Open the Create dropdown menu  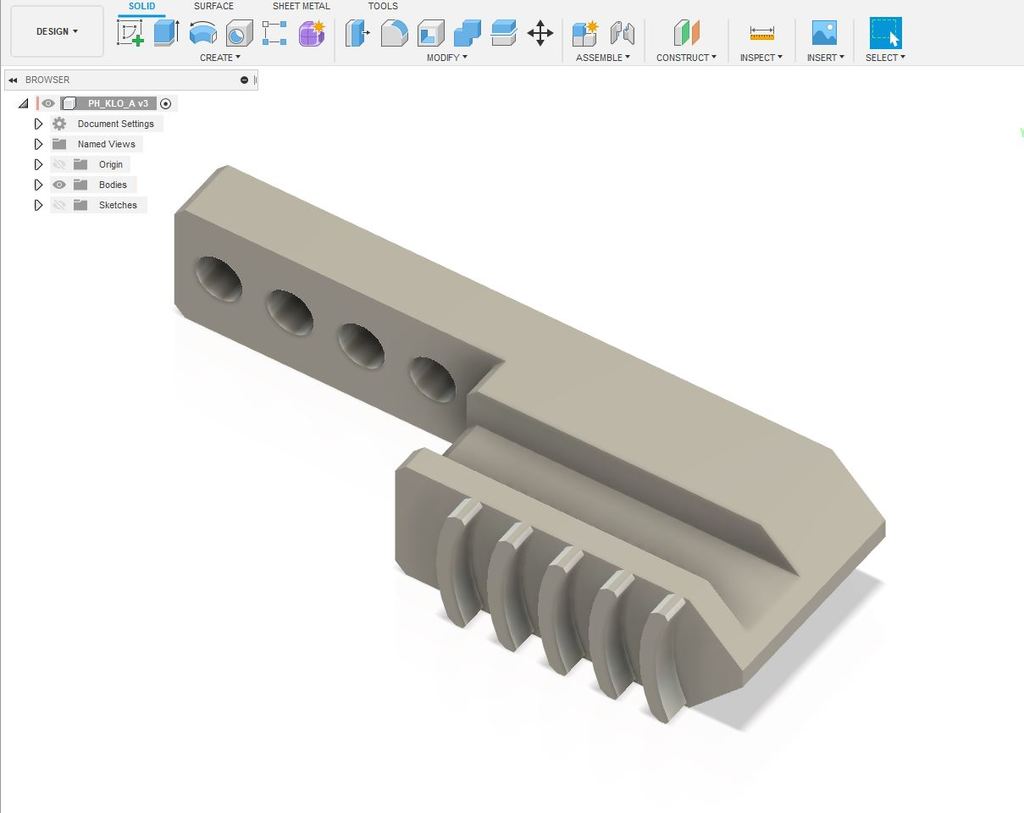click(220, 57)
